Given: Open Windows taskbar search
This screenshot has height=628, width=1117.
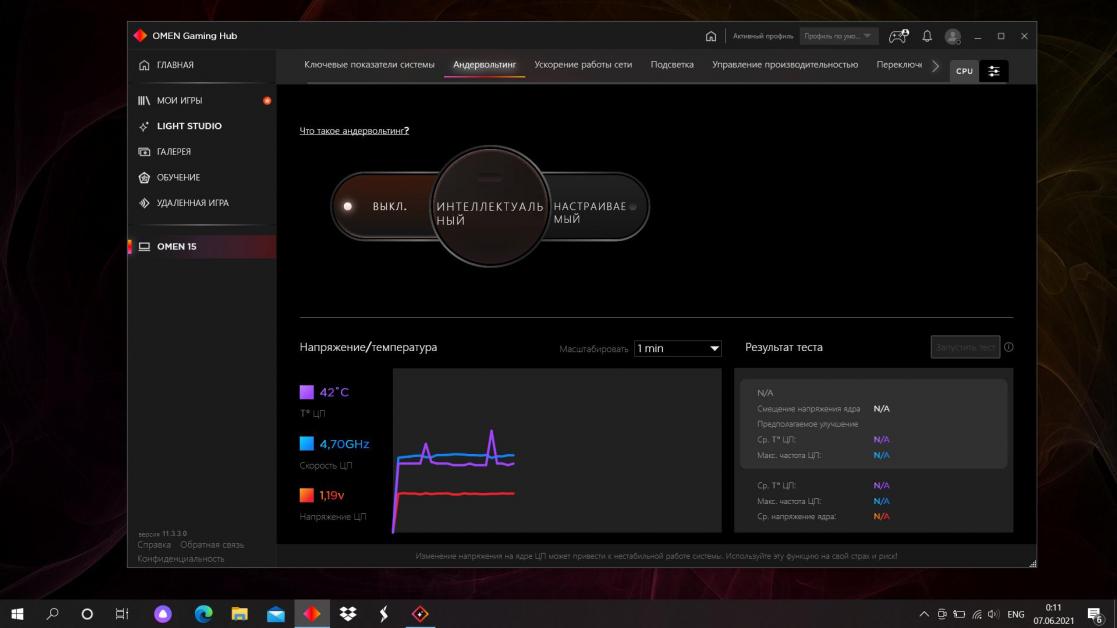Looking at the screenshot, I should [x=52, y=614].
